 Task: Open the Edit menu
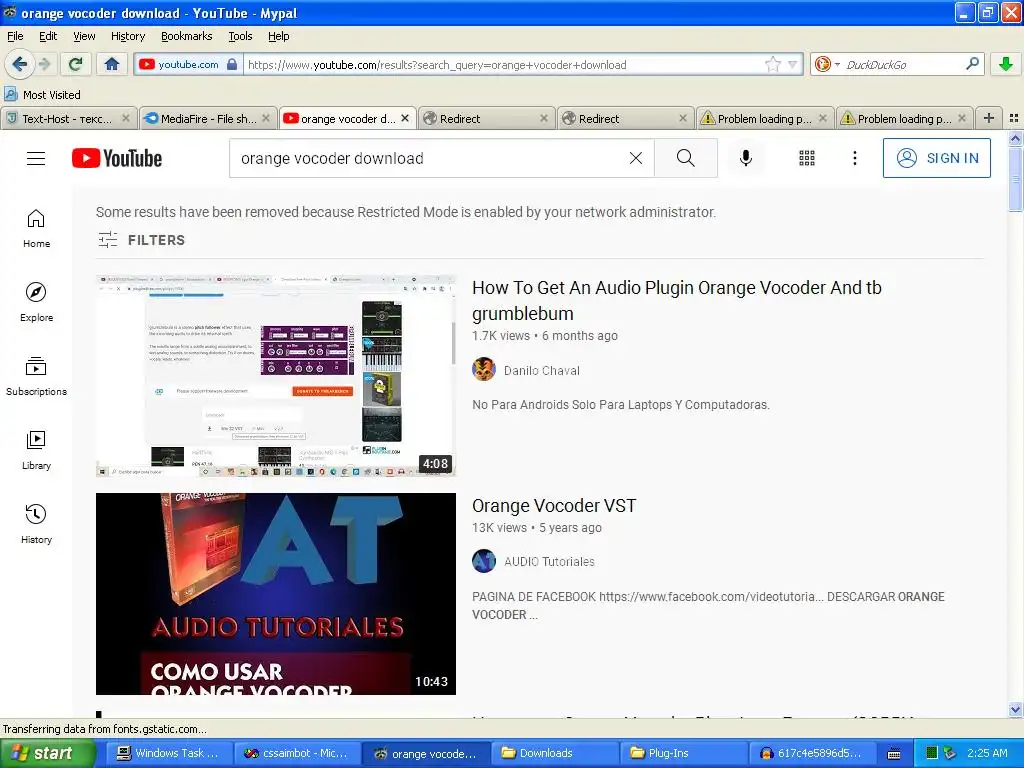pos(48,36)
